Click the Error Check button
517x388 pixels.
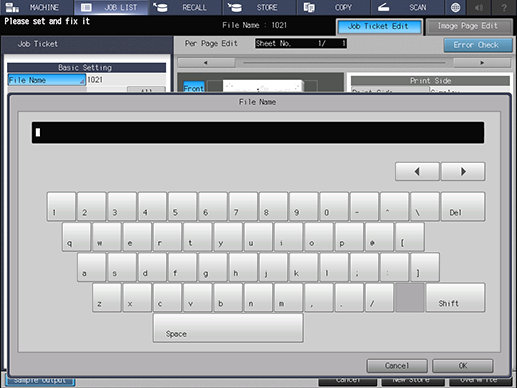coord(478,45)
